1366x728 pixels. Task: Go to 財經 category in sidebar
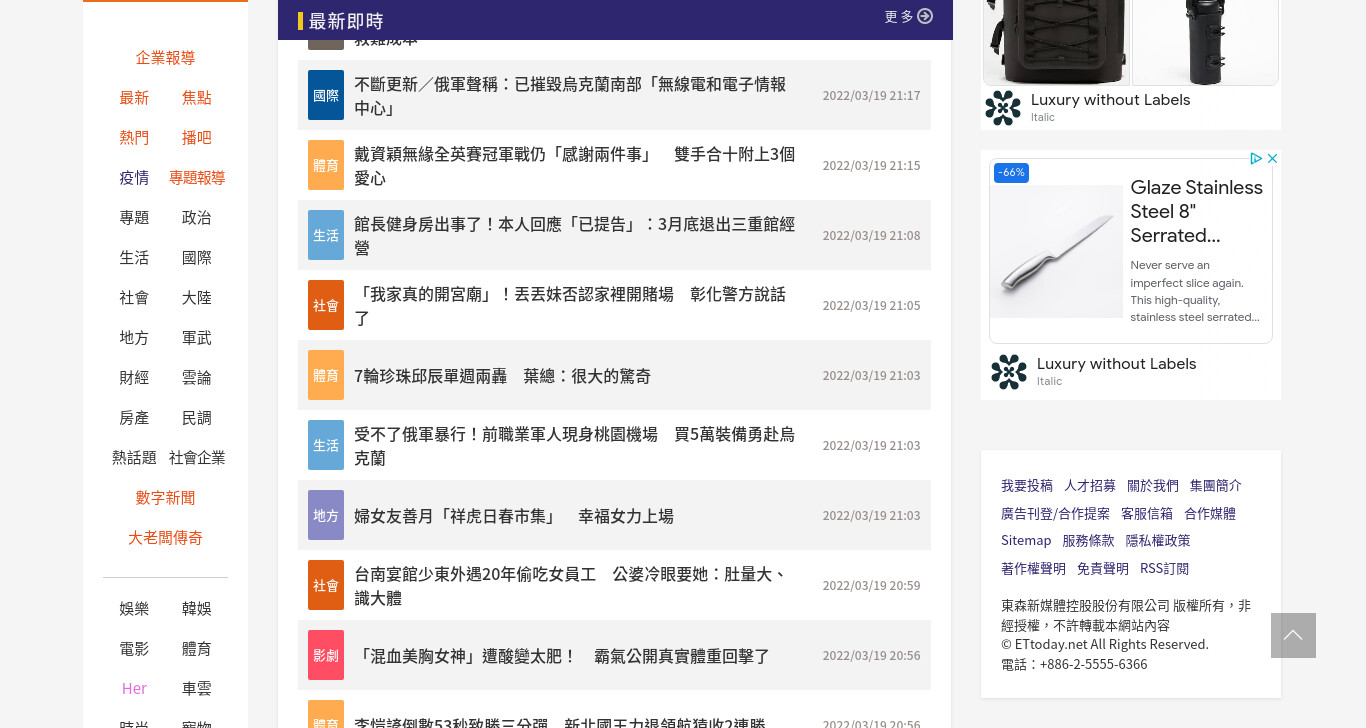coord(134,378)
